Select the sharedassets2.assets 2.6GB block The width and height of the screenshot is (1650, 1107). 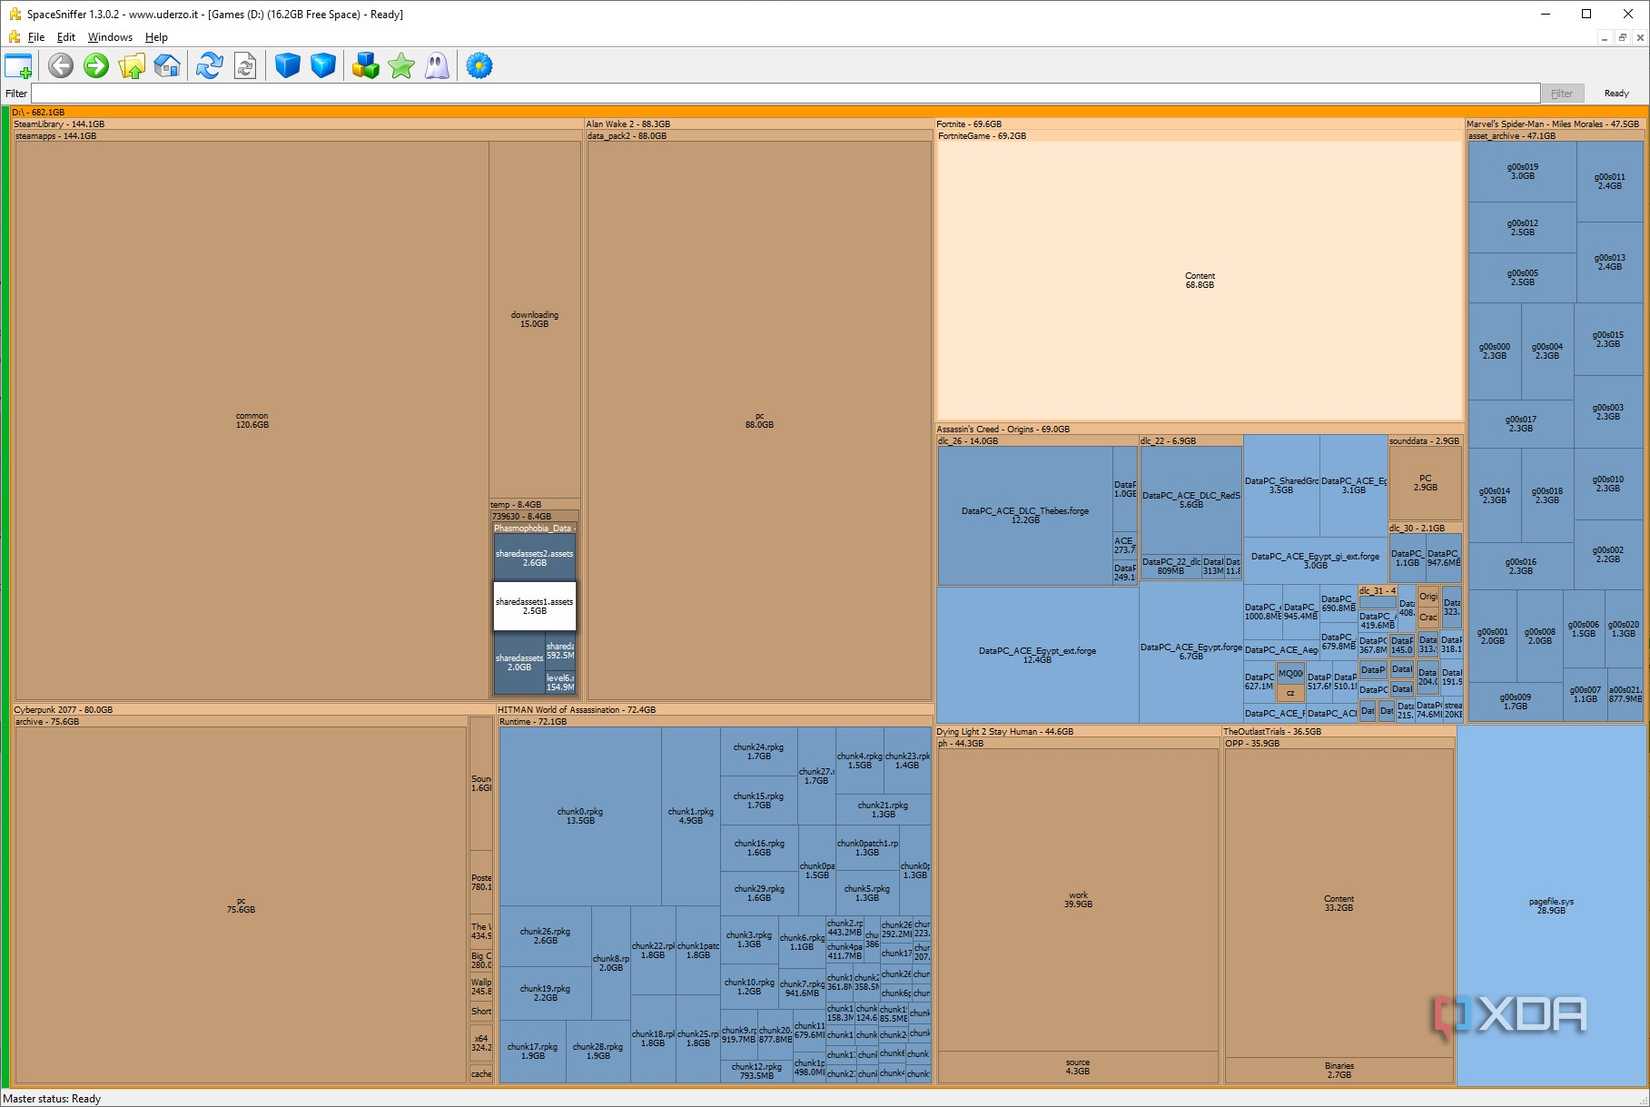pyautogui.click(x=535, y=558)
